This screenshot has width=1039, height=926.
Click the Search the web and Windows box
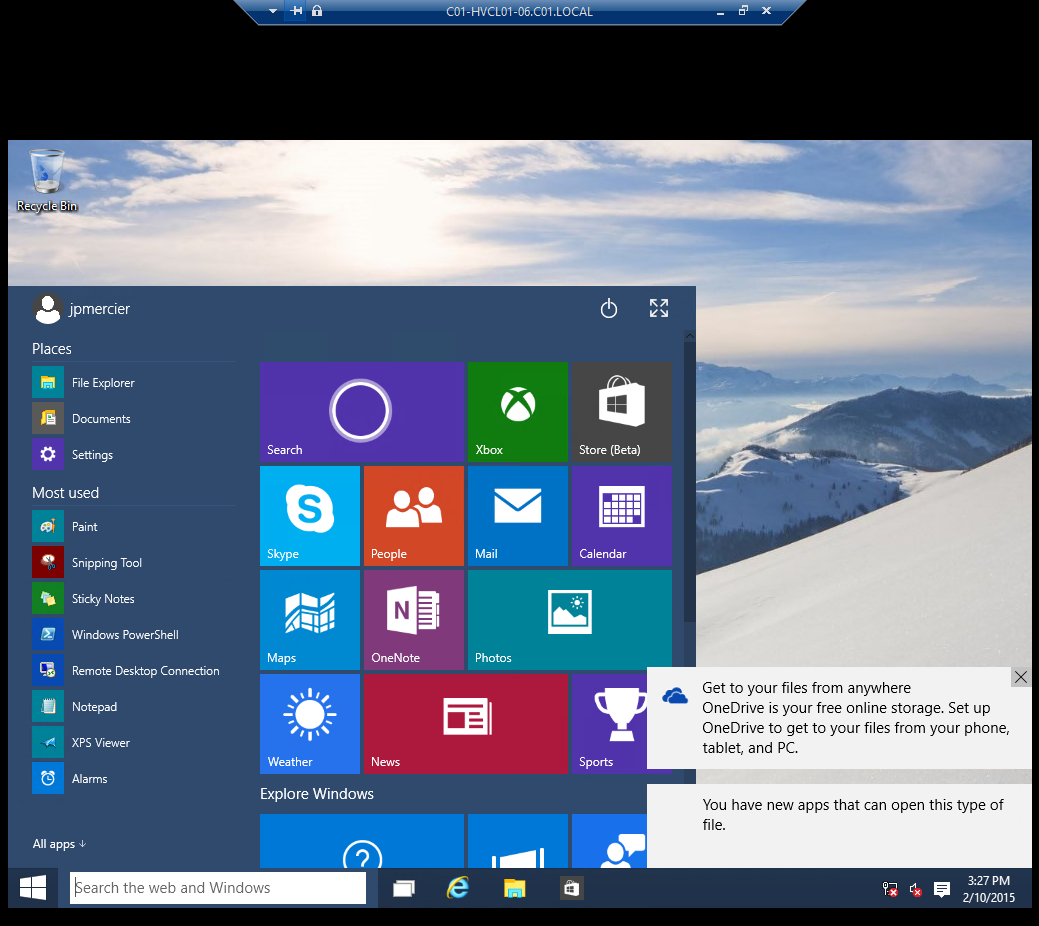pos(218,888)
